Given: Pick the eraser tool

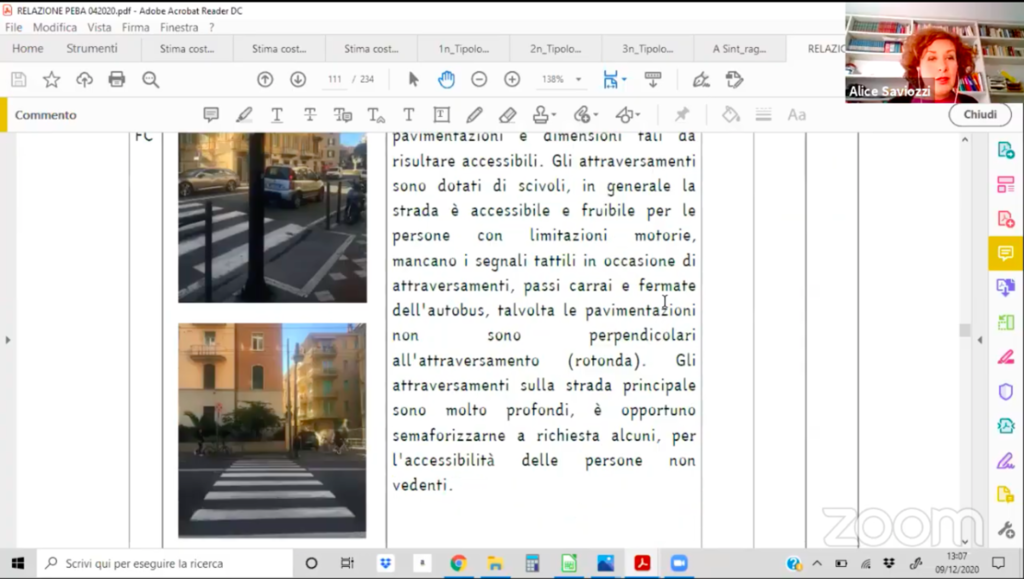Looking at the screenshot, I should click(x=507, y=115).
